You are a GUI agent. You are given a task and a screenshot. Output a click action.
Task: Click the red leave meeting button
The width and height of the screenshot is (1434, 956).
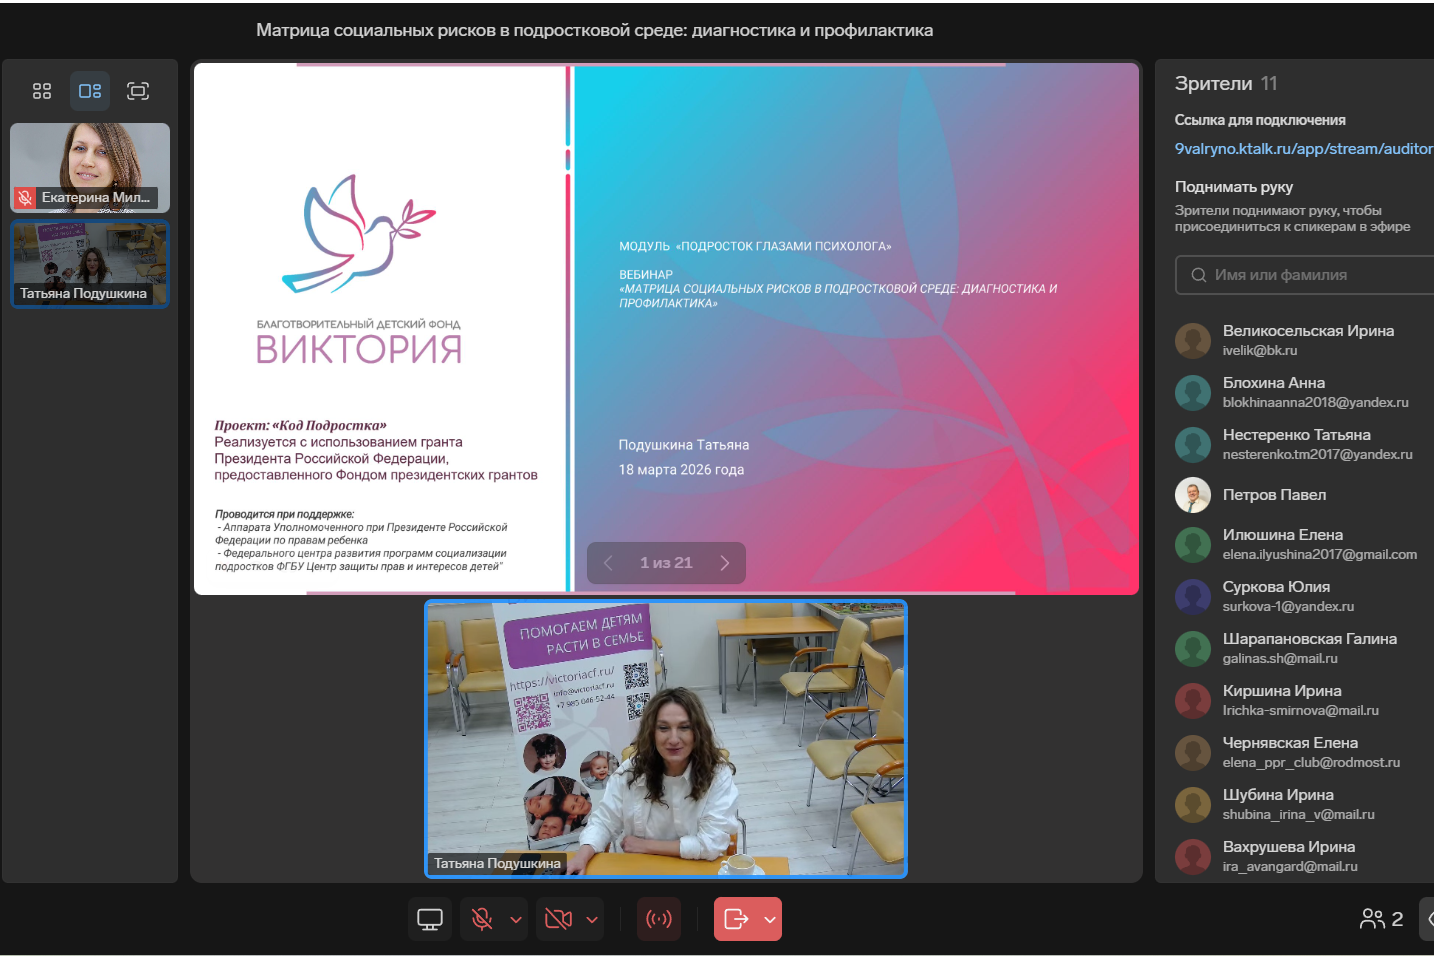point(736,919)
